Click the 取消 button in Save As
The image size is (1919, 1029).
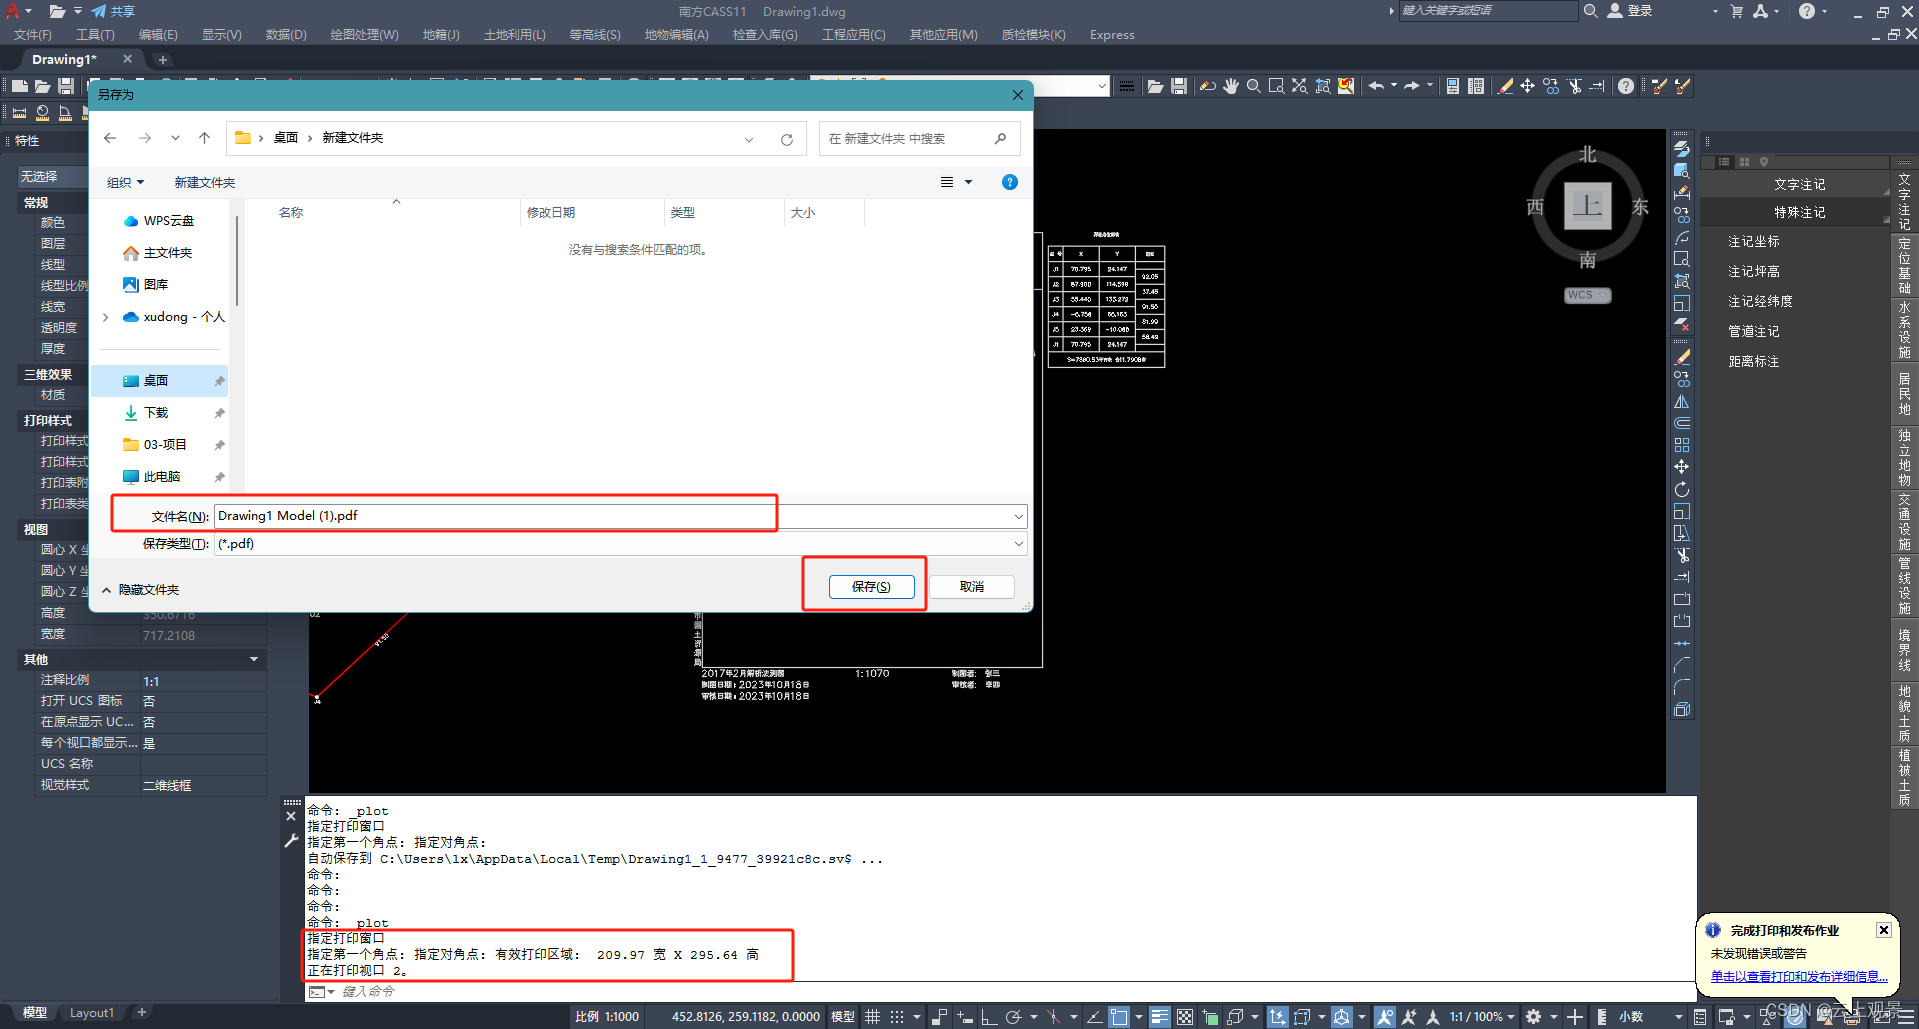972,586
